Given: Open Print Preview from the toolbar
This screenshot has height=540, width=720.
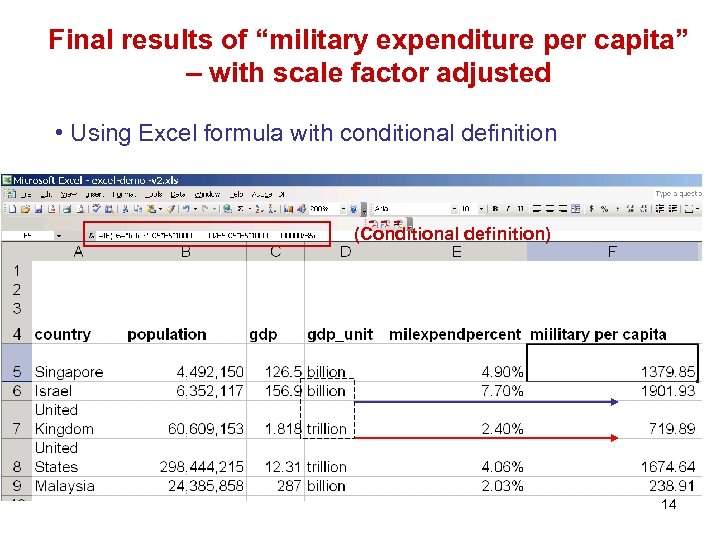Looking at the screenshot, I should (x=80, y=209).
